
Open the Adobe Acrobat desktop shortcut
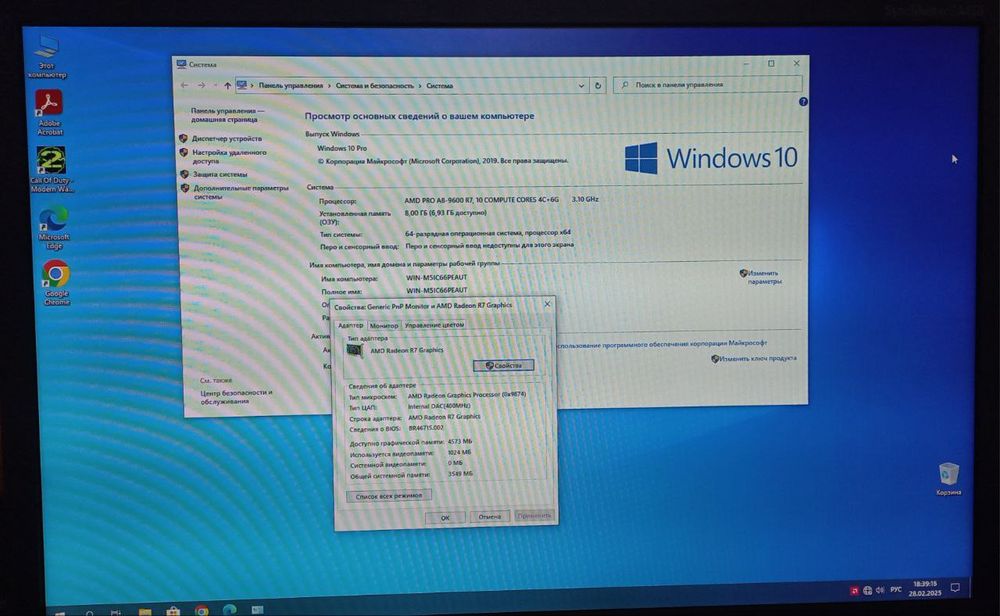pyautogui.click(x=49, y=112)
